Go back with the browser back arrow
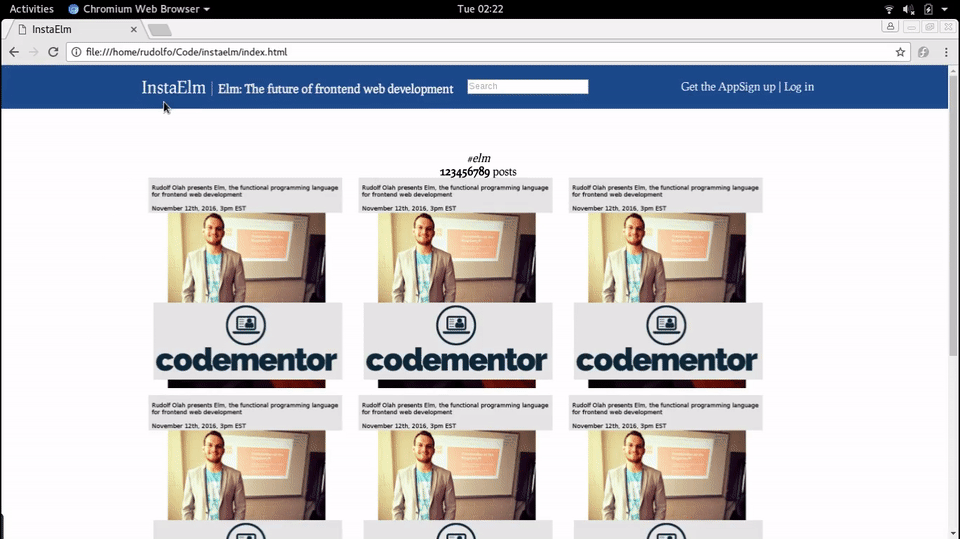 click(x=13, y=52)
